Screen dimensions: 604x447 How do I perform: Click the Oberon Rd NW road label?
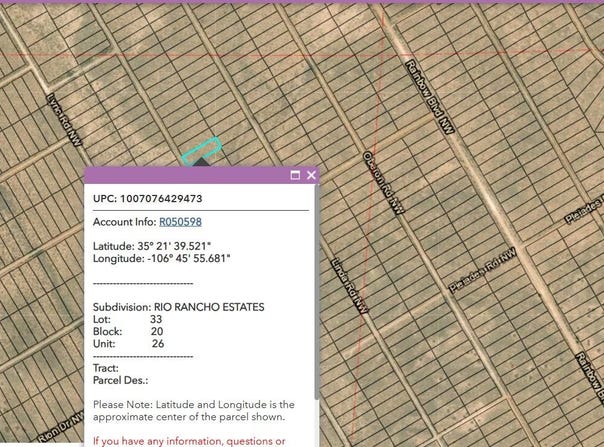384,182
